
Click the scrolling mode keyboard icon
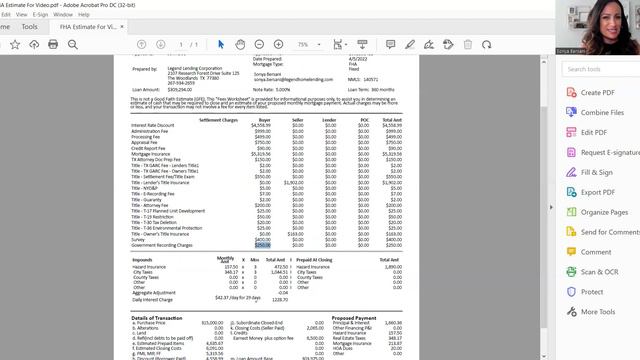pyautogui.click(x=362, y=44)
